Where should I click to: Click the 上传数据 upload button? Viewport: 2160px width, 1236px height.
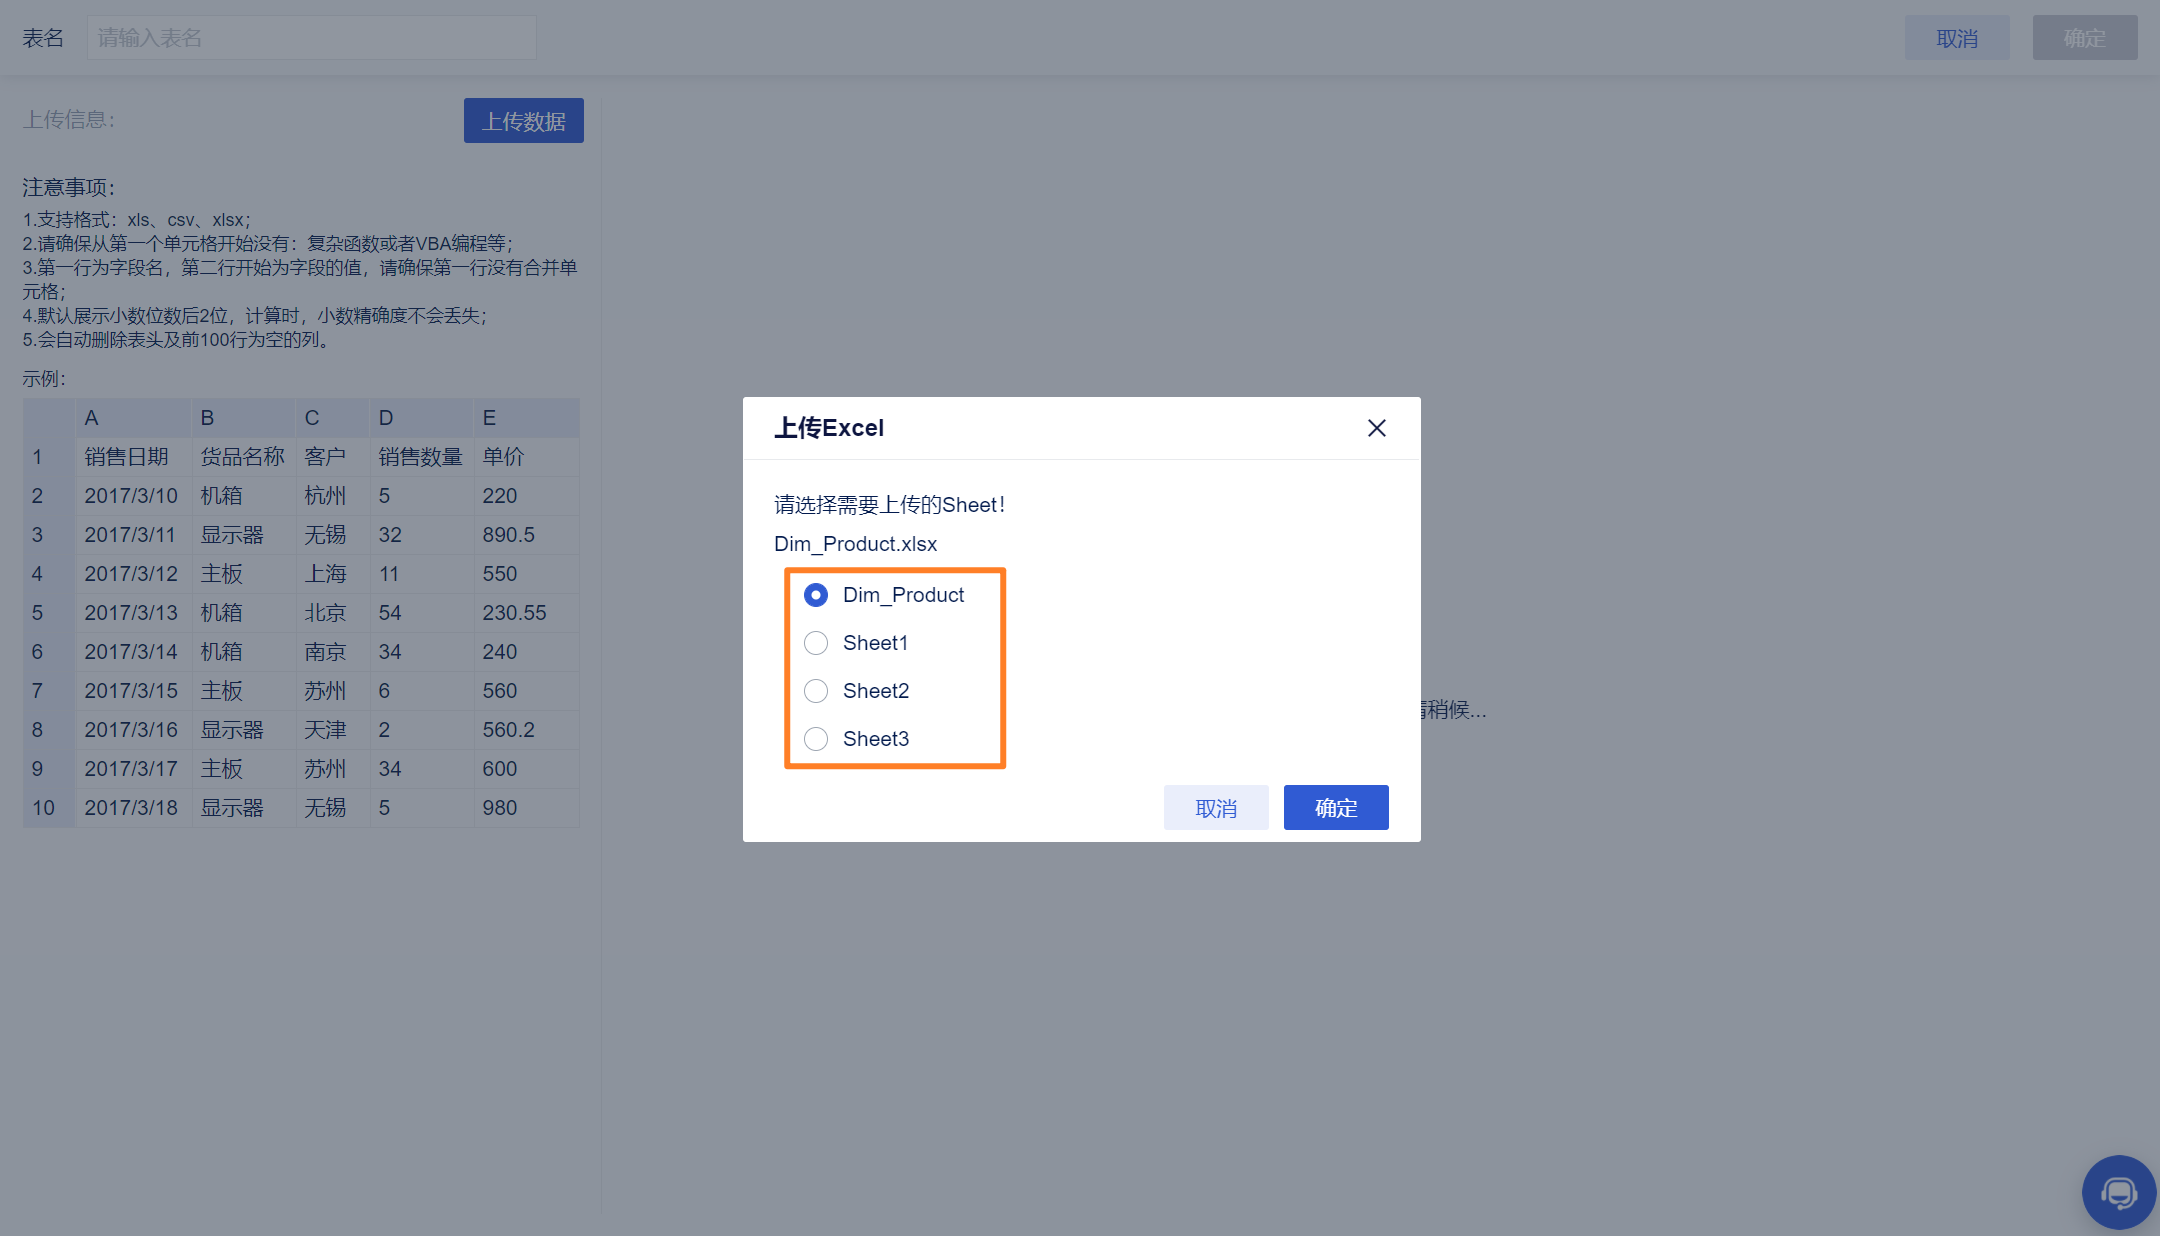[523, 121]
